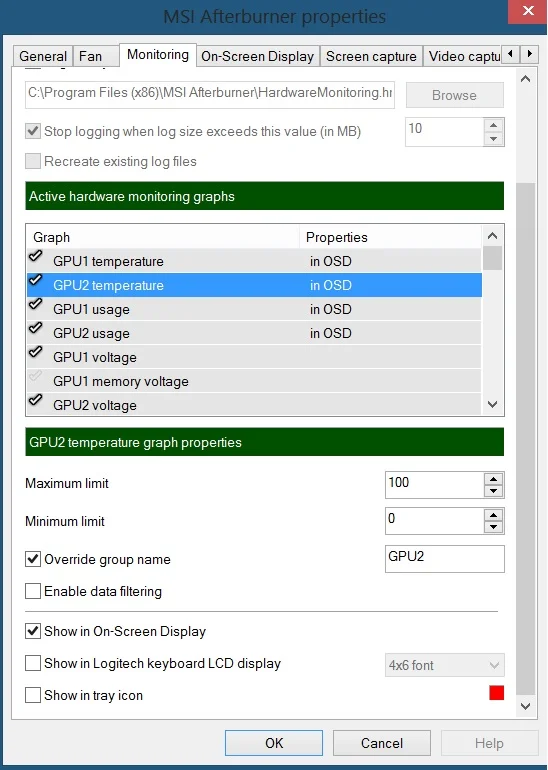Click the graph list scroll up arrow

493,236
